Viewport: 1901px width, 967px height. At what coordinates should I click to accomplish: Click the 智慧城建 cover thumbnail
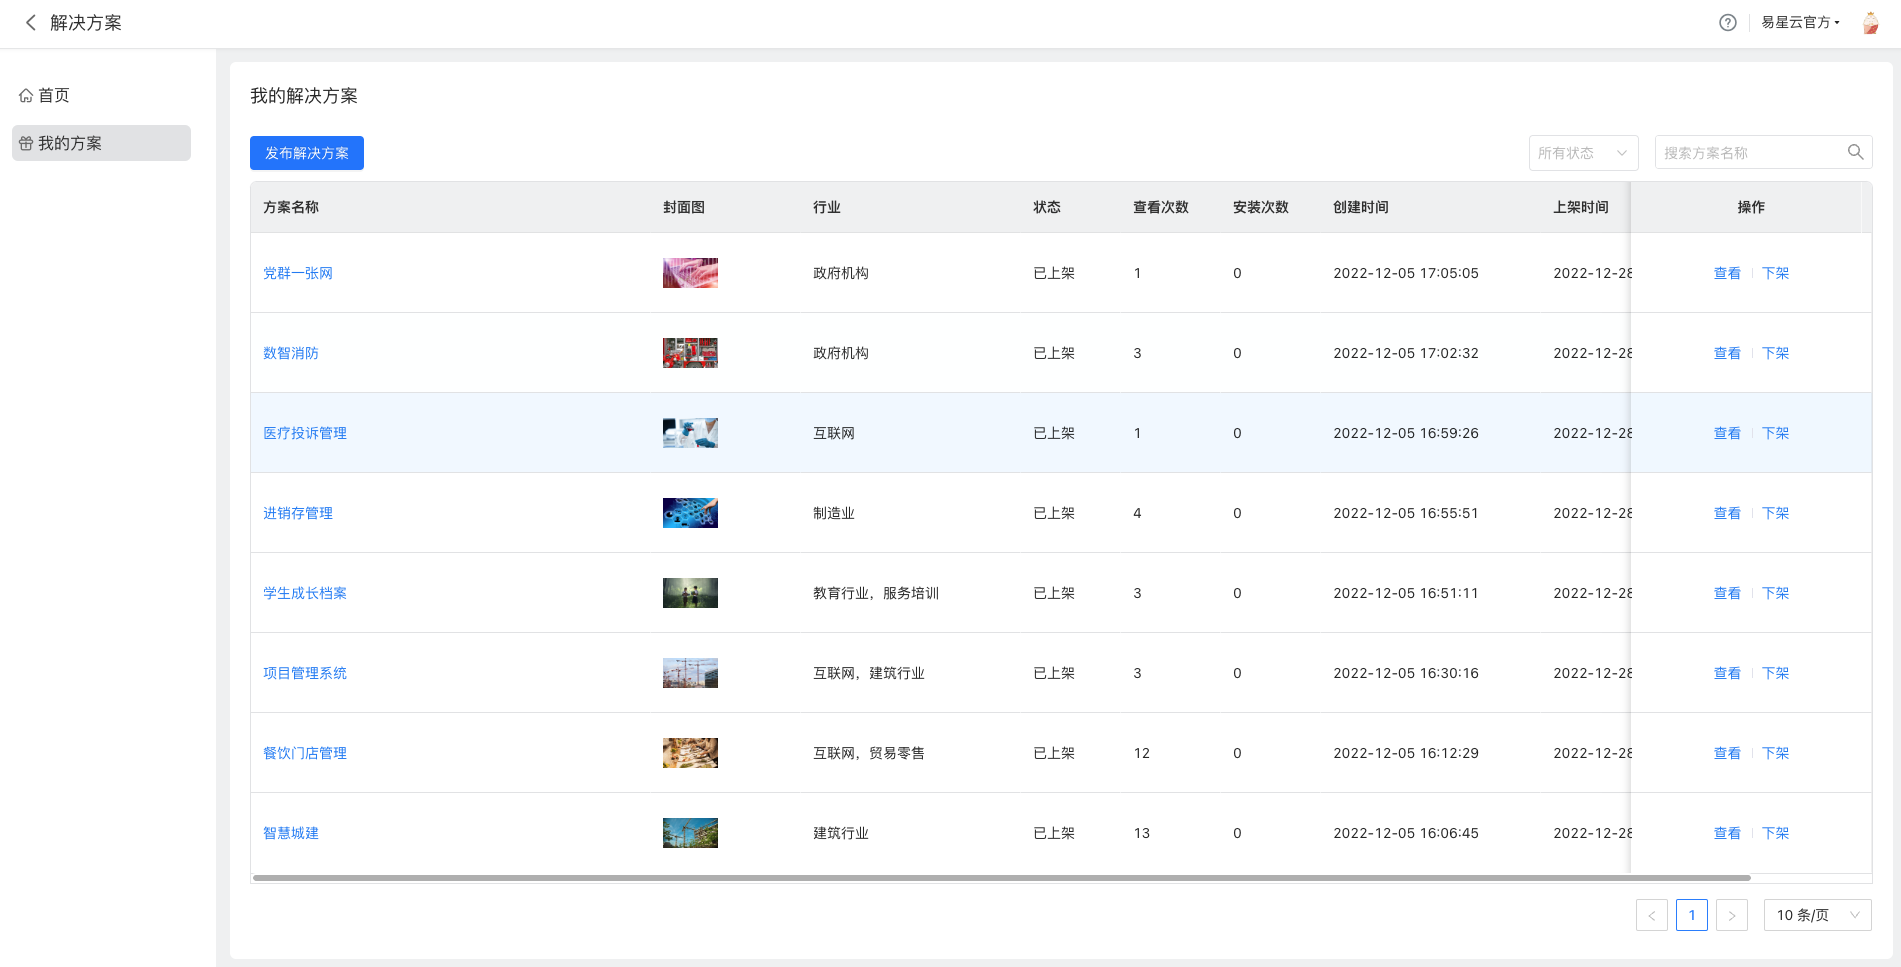(690, 833)
